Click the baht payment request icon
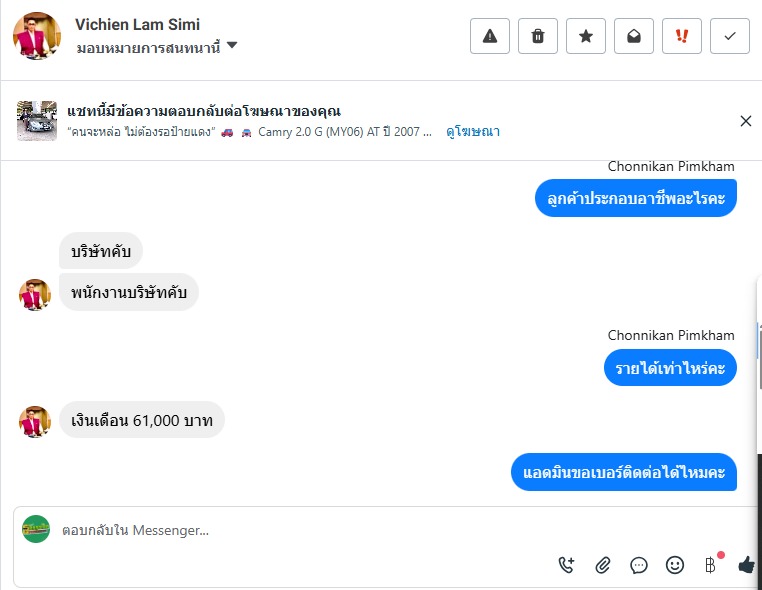 710,565
